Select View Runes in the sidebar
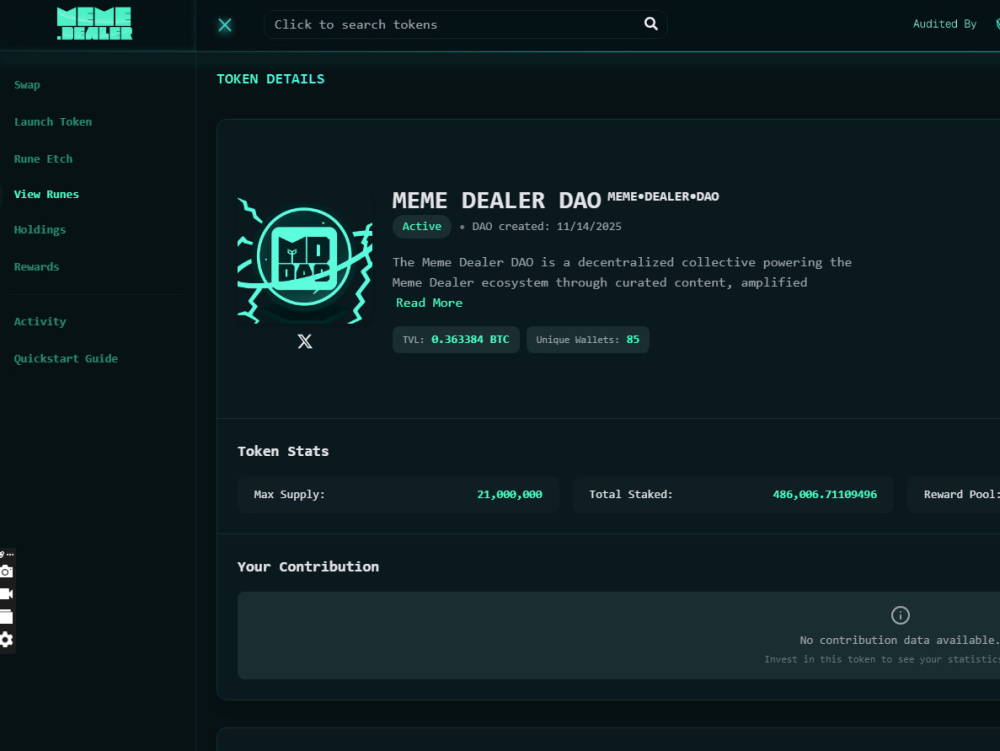 (47, 194)
